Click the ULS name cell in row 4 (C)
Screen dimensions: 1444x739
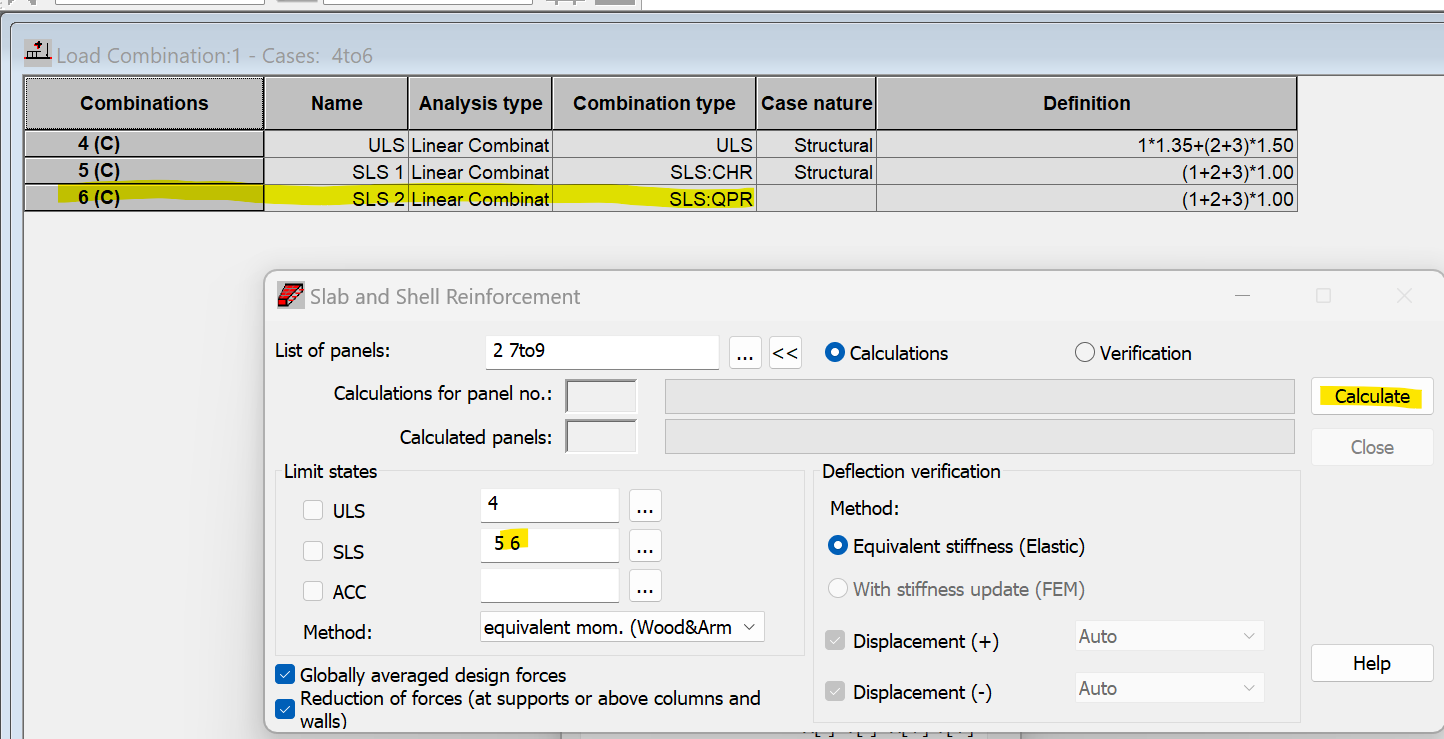tap(336, 145)
